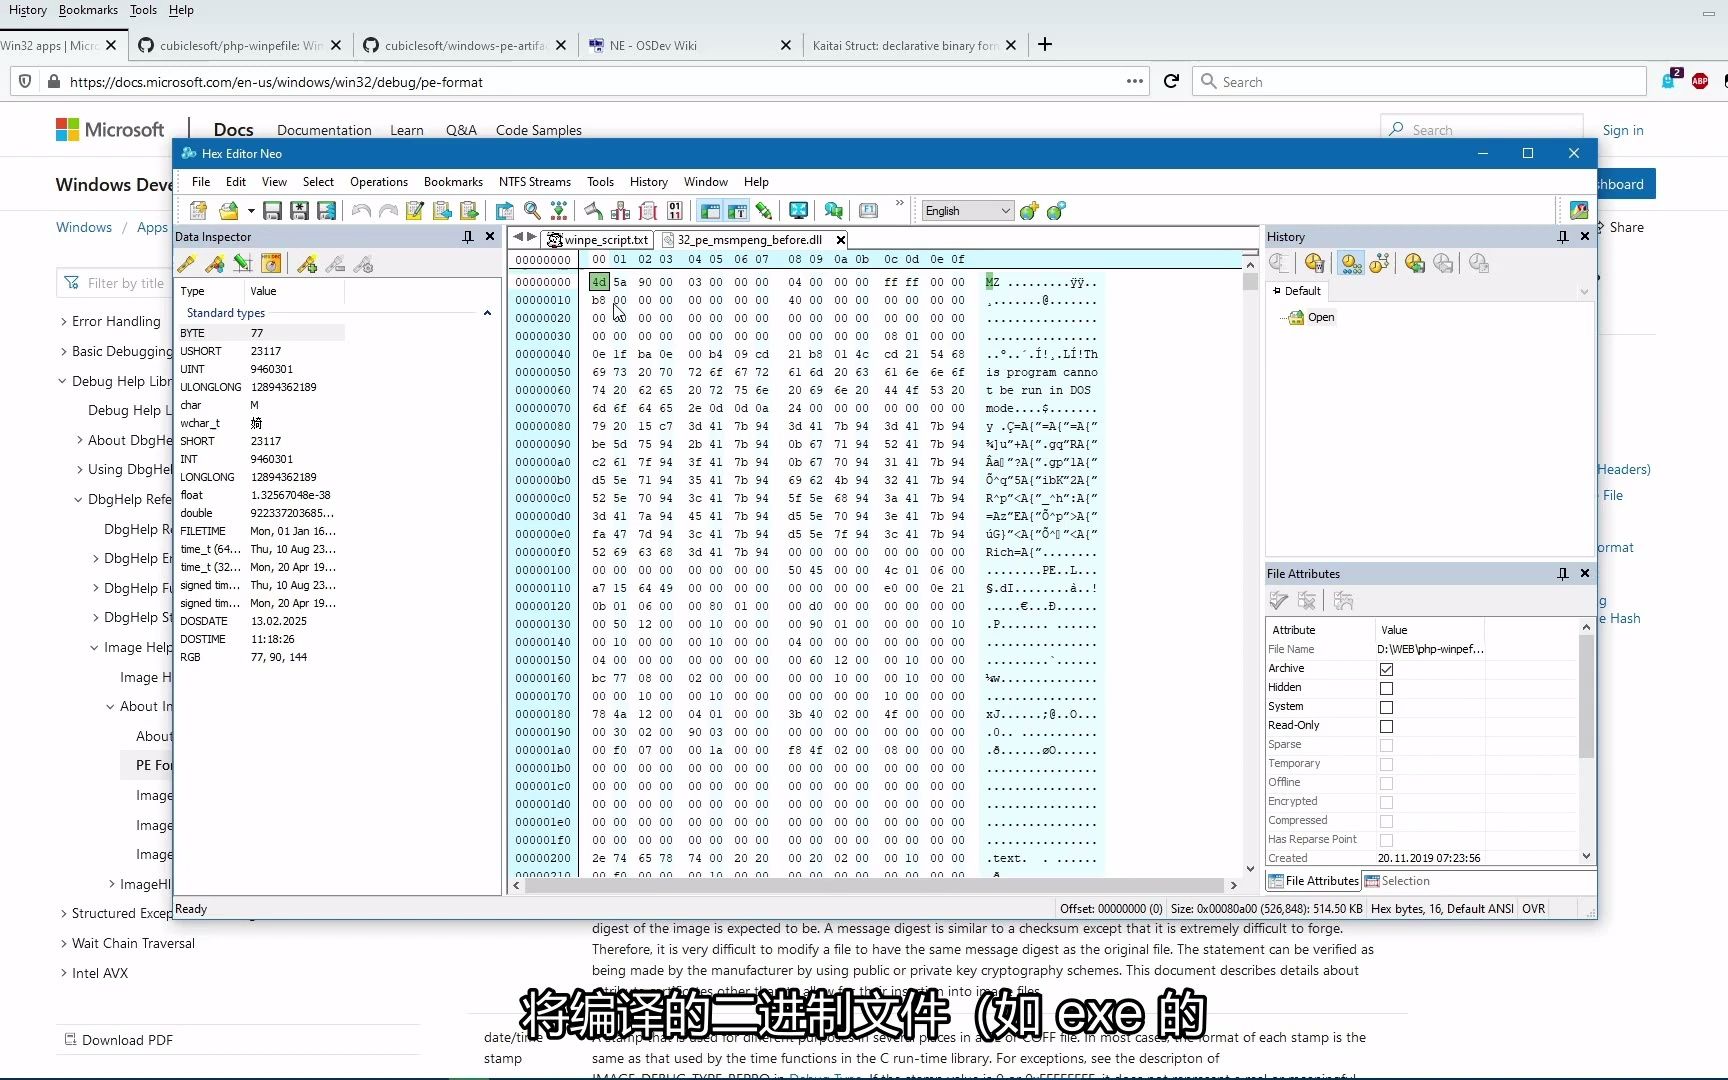Click the F1 help keyboard icon
1728x1080 pixels.
coord(869,210)
